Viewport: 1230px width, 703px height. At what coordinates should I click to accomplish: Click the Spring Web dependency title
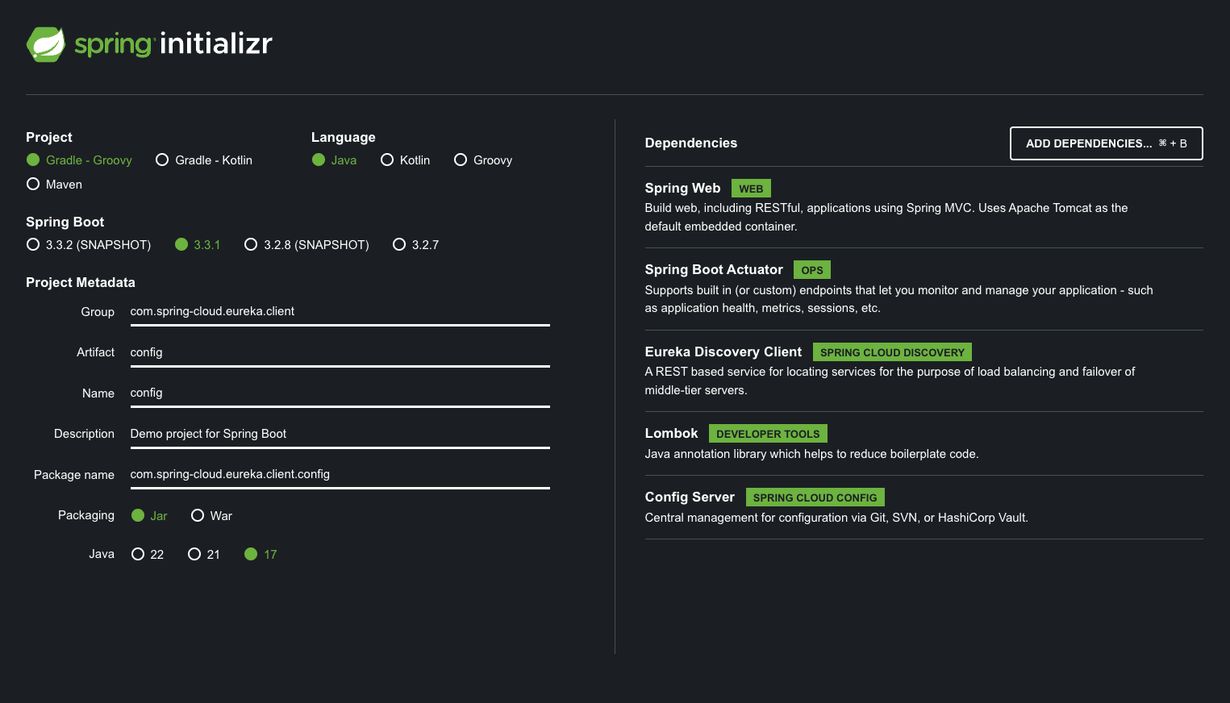coord(683,188)
